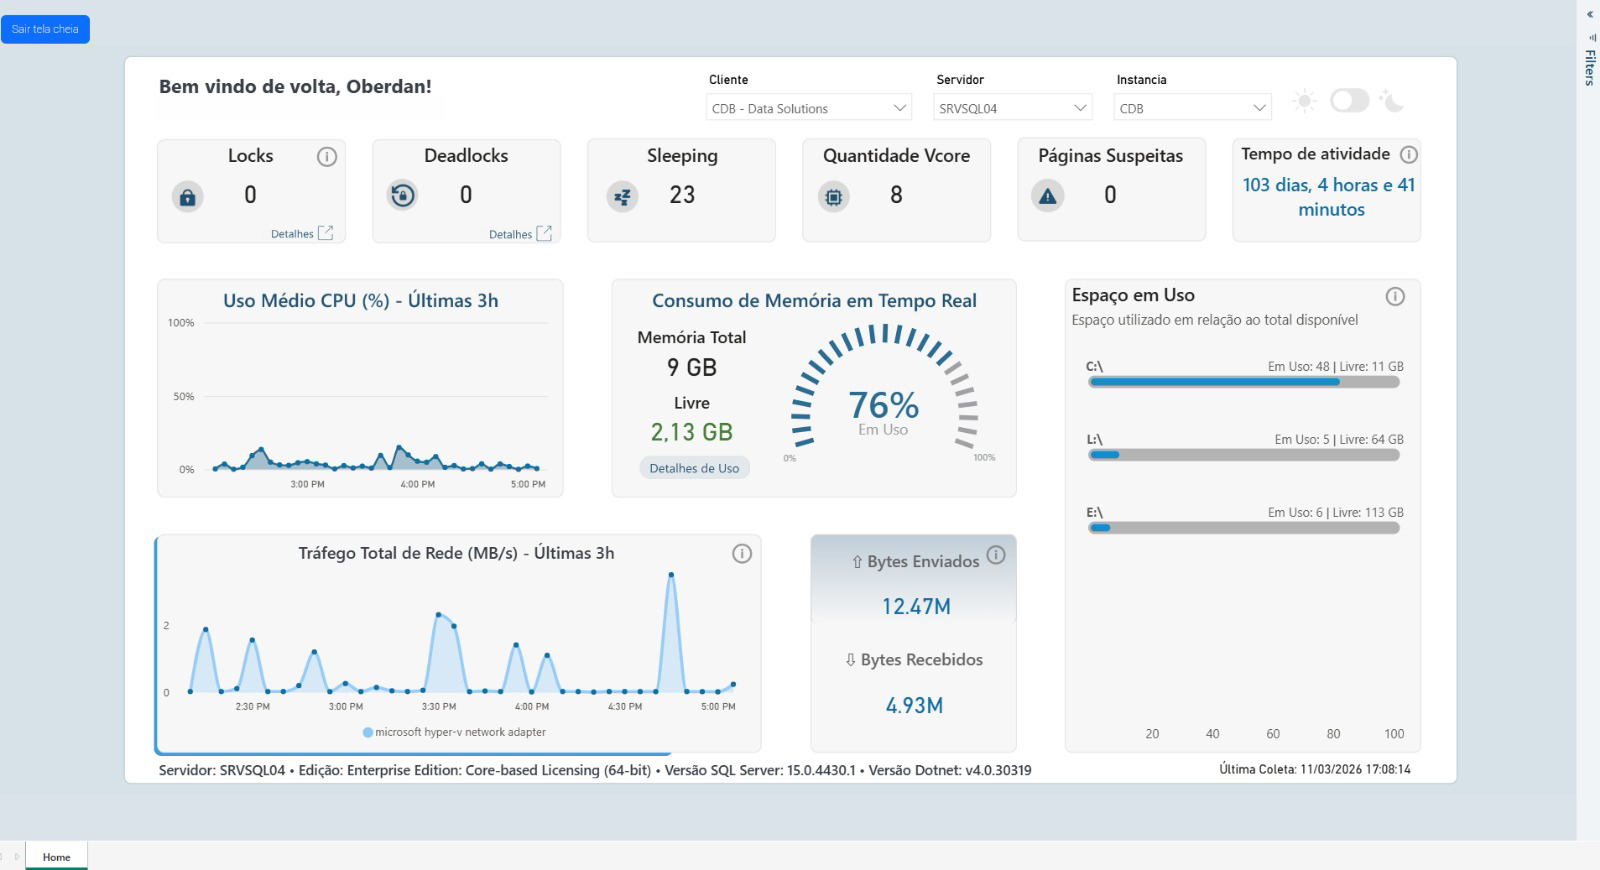
Task: Toggle the light/dark theme switch
Action: pyautogui.click(x=1349, y=100)
